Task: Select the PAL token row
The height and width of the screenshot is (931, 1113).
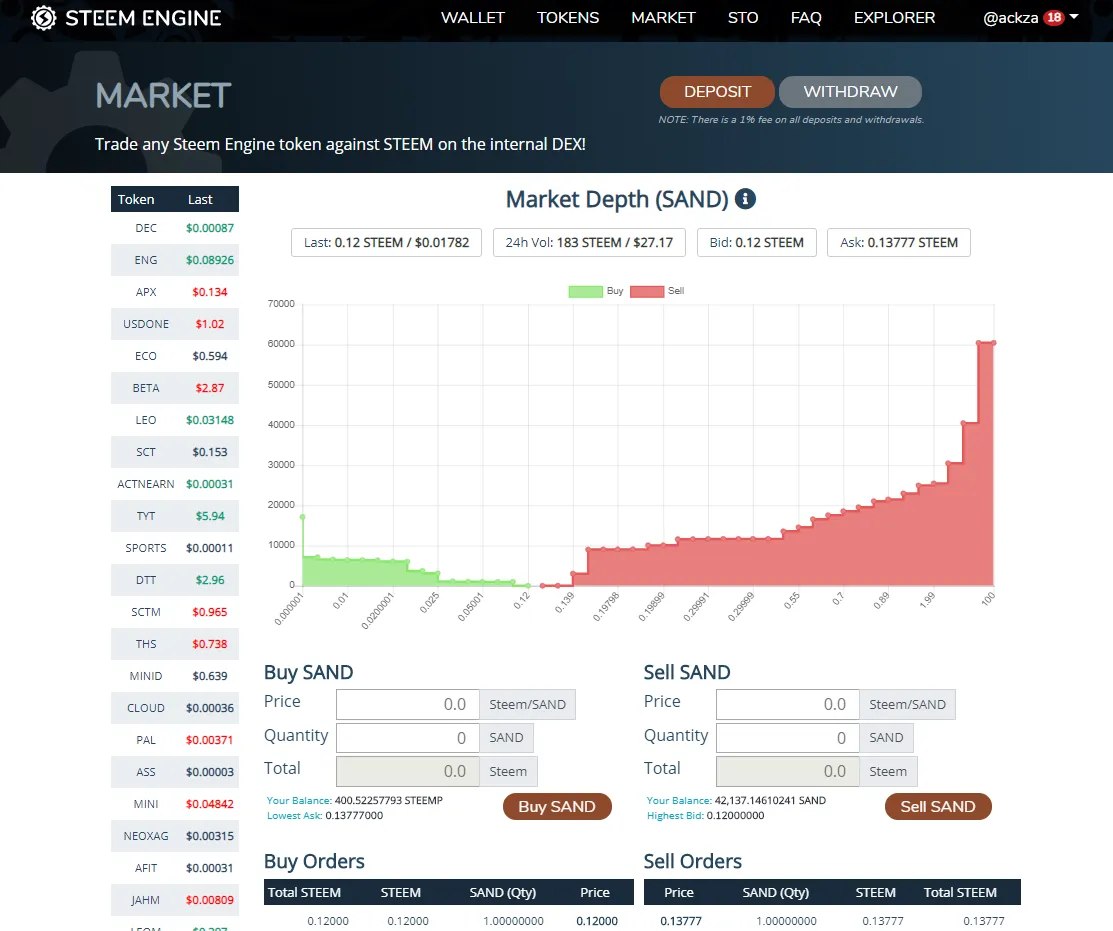Action: [175, 739]
